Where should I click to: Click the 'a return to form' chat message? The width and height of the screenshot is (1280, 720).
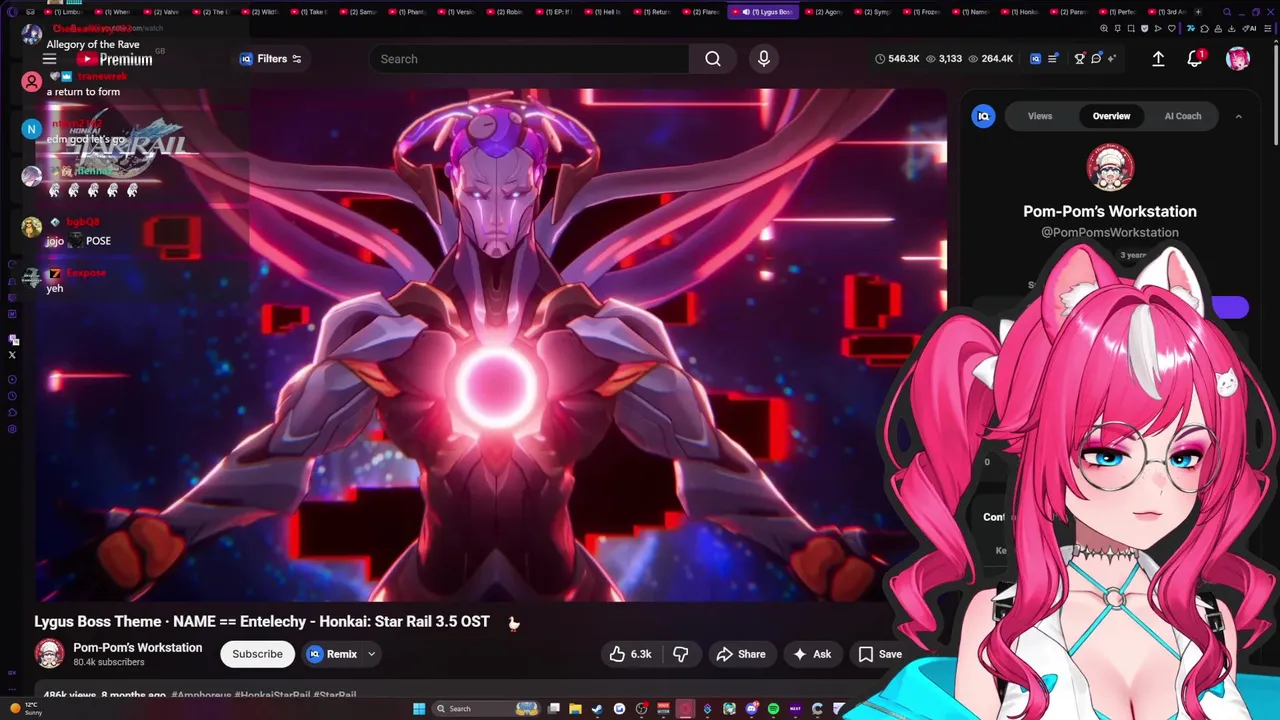point(83,92)
